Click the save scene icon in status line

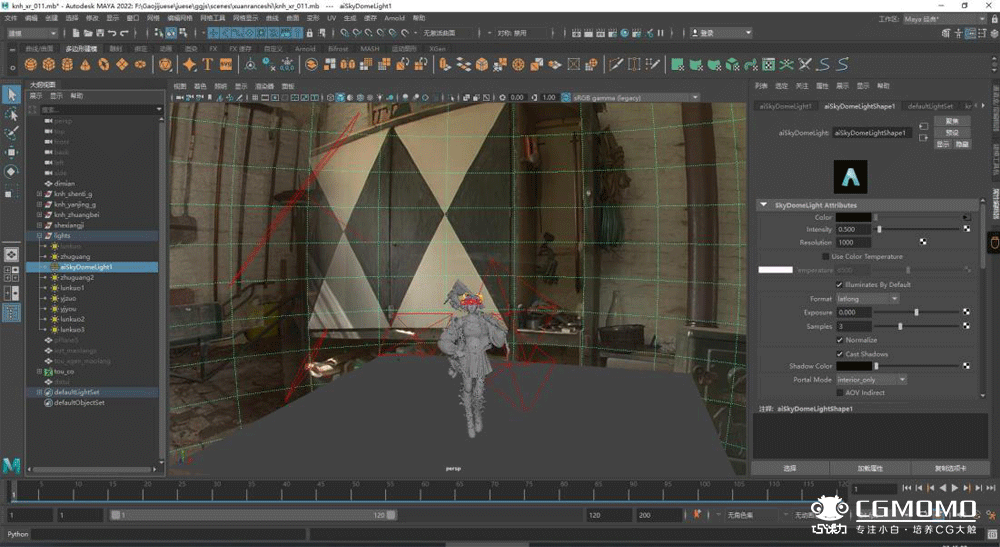pos(99,33)
